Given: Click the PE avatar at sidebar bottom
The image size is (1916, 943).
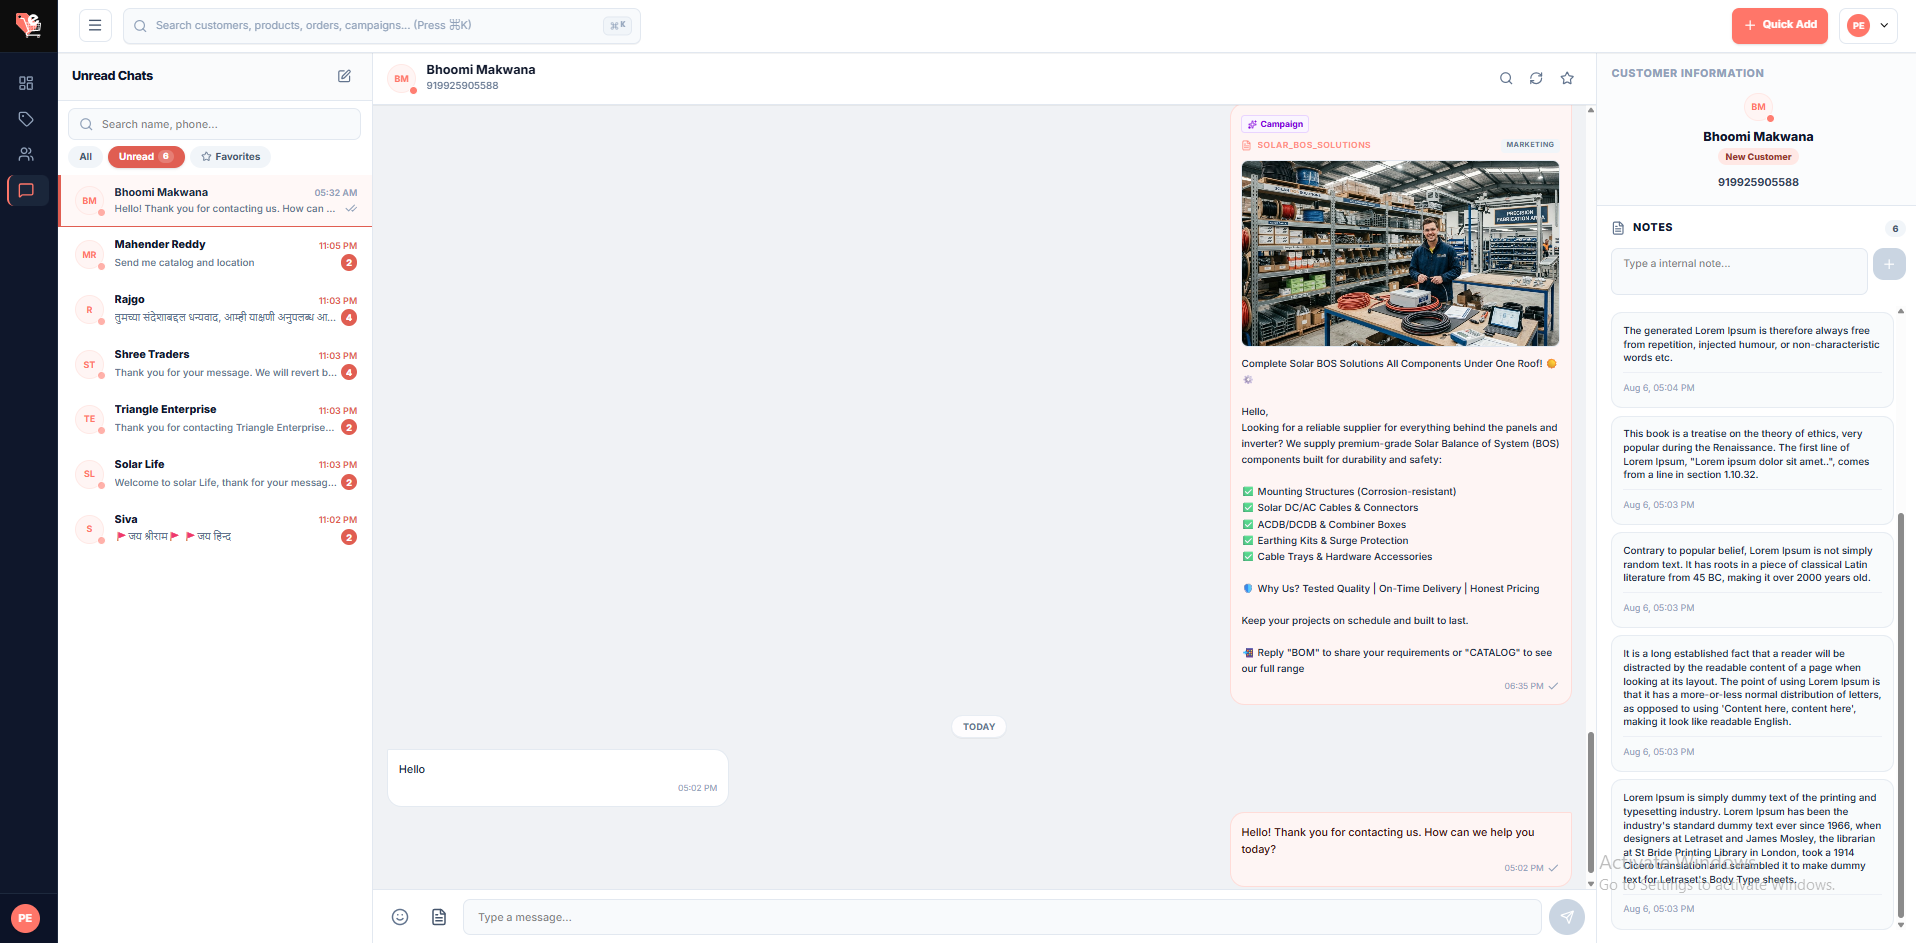Looking at the screenshot, I should click(25, 918).
